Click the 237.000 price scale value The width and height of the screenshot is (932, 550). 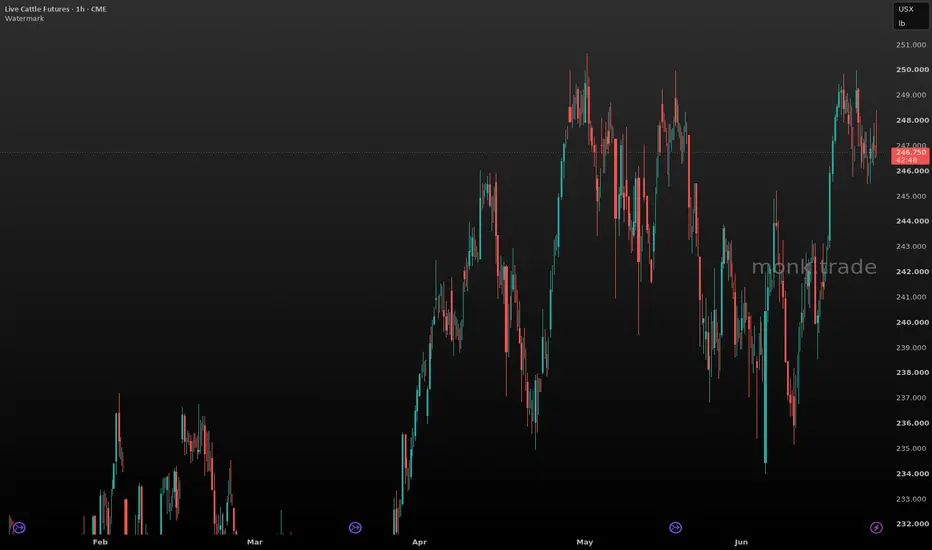point(911,398)
